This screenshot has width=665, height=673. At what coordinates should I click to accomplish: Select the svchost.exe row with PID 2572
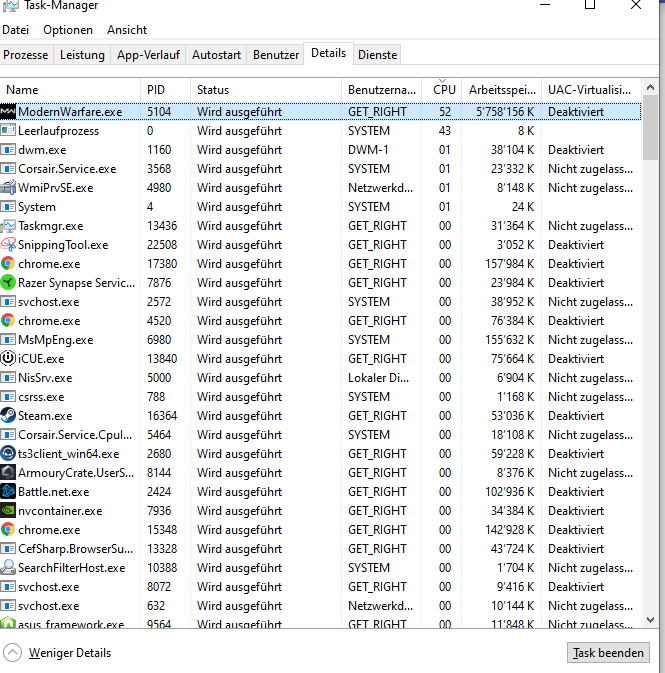pyautogui.click(x=320, y=302)
